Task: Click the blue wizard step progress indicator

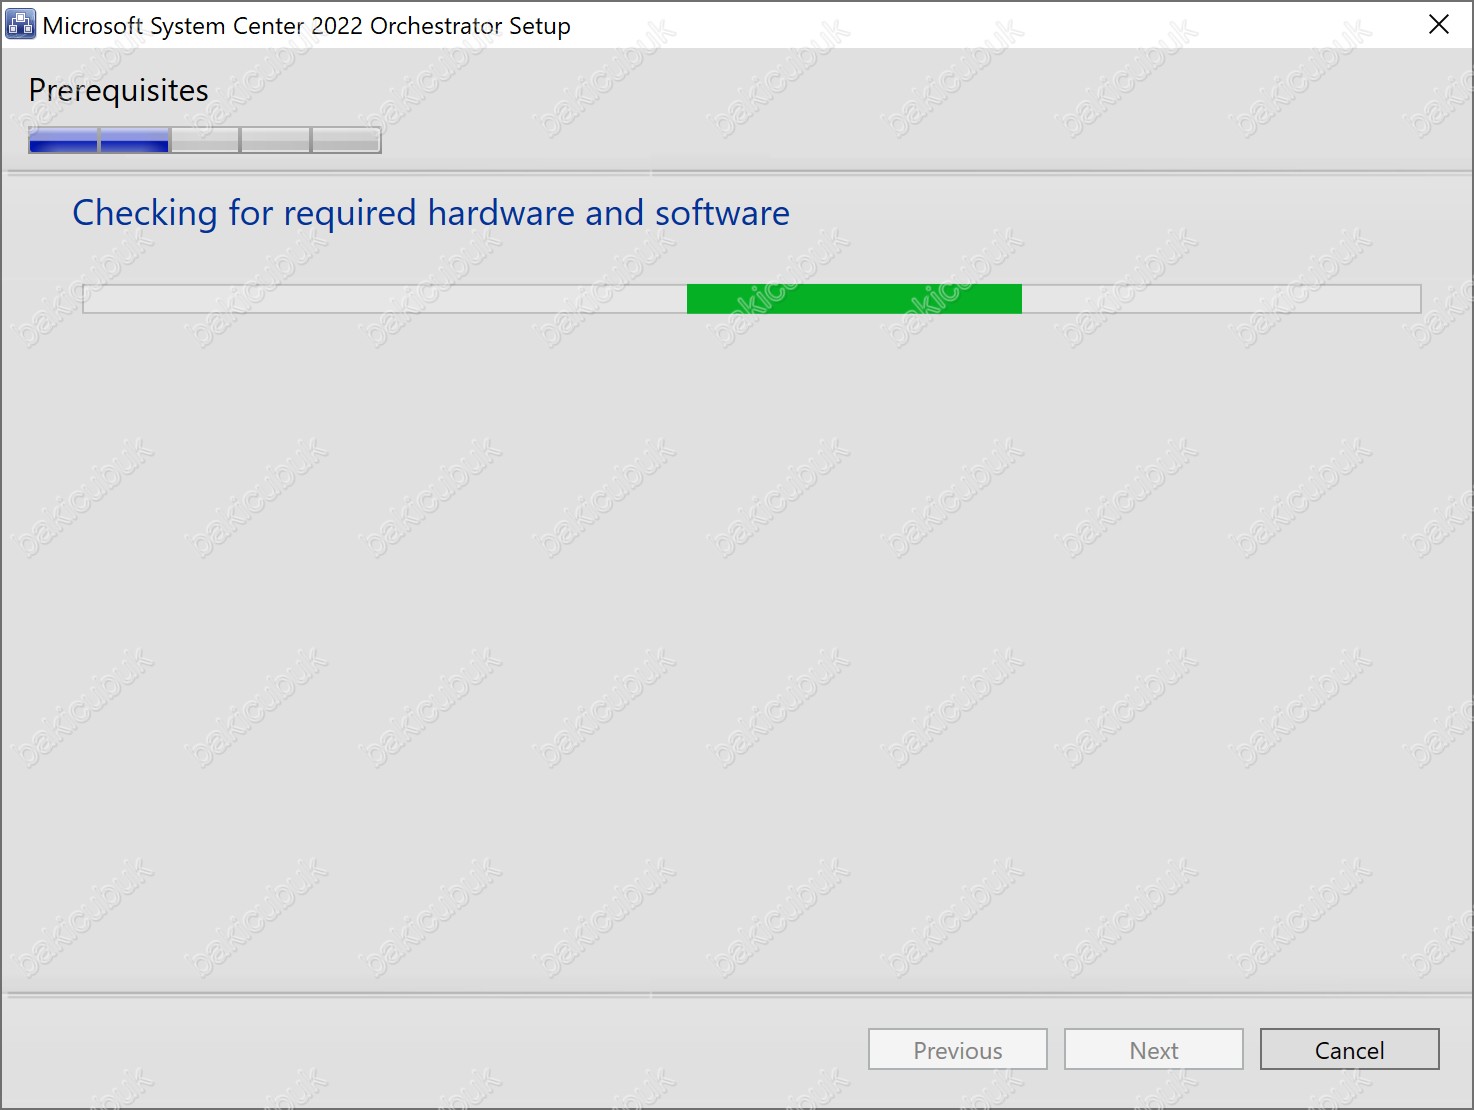Action: coord(205,141)
